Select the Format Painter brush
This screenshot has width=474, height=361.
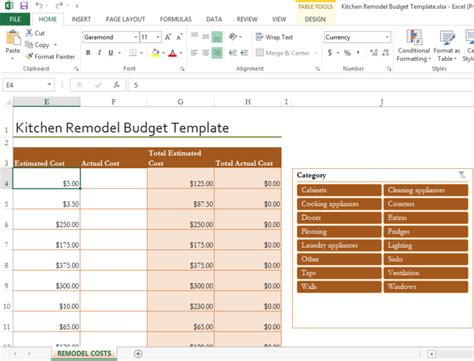coord(51,56)
